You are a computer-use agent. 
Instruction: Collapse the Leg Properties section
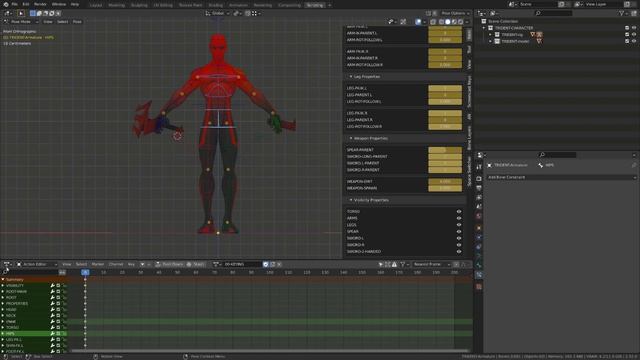pyautogui.click(x=351, y=77)
